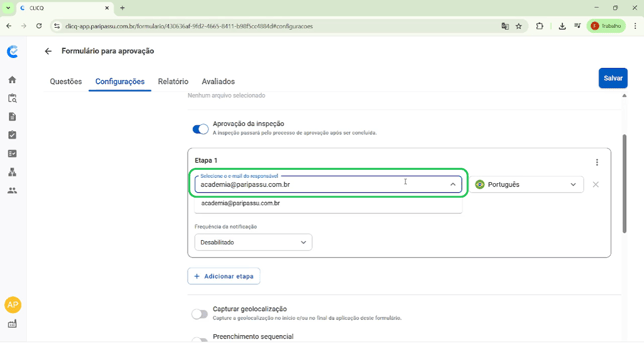
Task: Open the Home icon in sidebar
Action: pos(12,80)
